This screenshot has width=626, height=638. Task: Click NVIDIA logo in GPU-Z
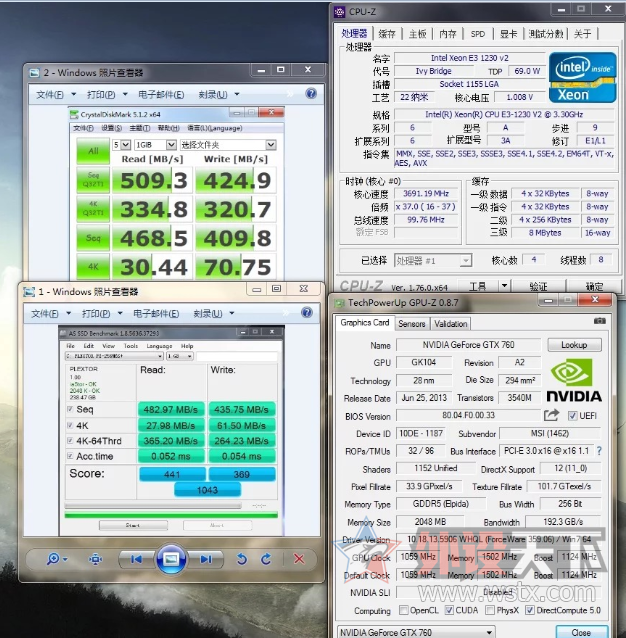[574, 382]
